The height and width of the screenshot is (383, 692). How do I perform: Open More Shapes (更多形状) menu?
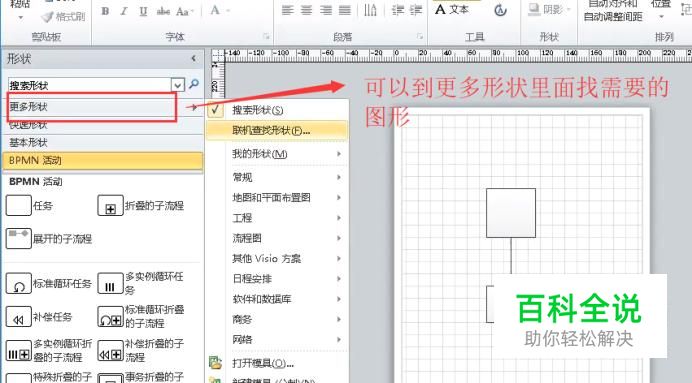coord(102,106)
